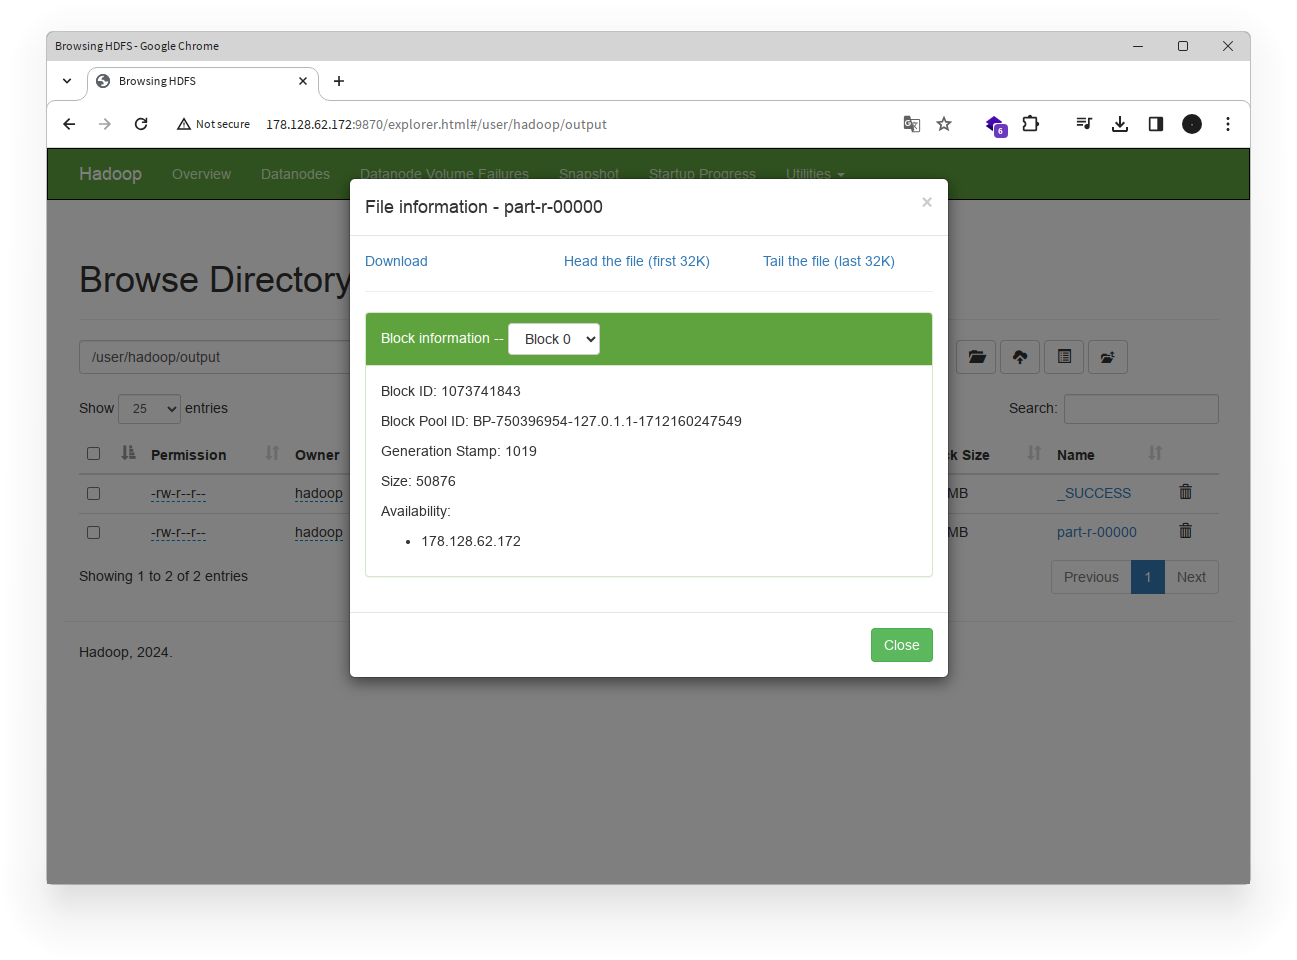Open Chrome downloads icon
The width and height of the screenshot is (1297, 960).
point(1120,124)
